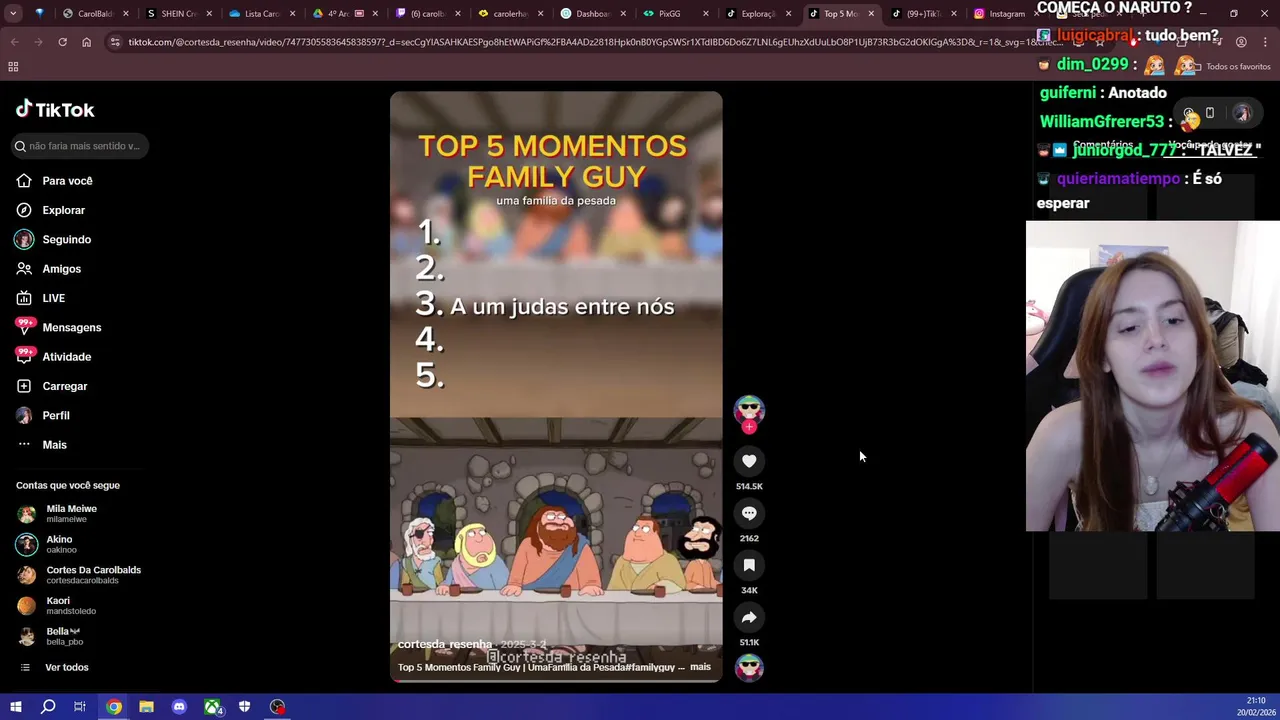Open the apps grid in bookmarks bar
Image resolution: width=1280 pixels, height=720 pixels.
(13, 66)
